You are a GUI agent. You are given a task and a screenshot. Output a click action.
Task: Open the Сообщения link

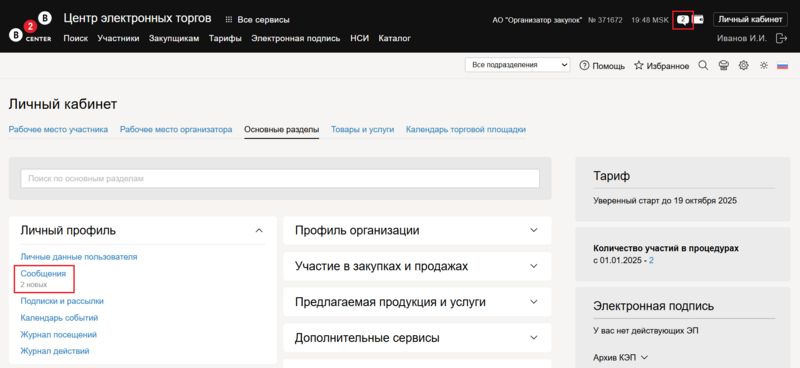pyautogui.click(x=43, y=274)
